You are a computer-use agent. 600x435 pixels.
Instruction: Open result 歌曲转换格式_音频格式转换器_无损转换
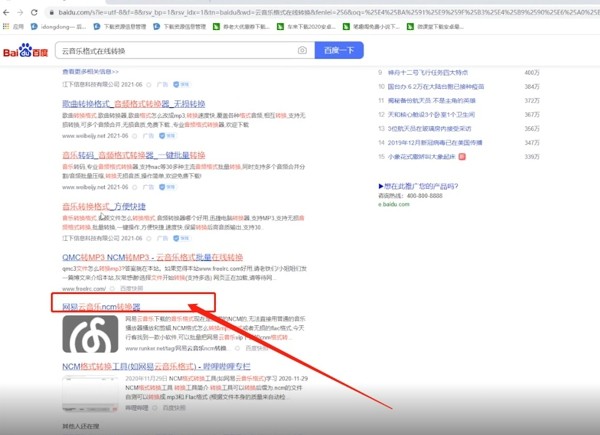click(x=134, y=104)
